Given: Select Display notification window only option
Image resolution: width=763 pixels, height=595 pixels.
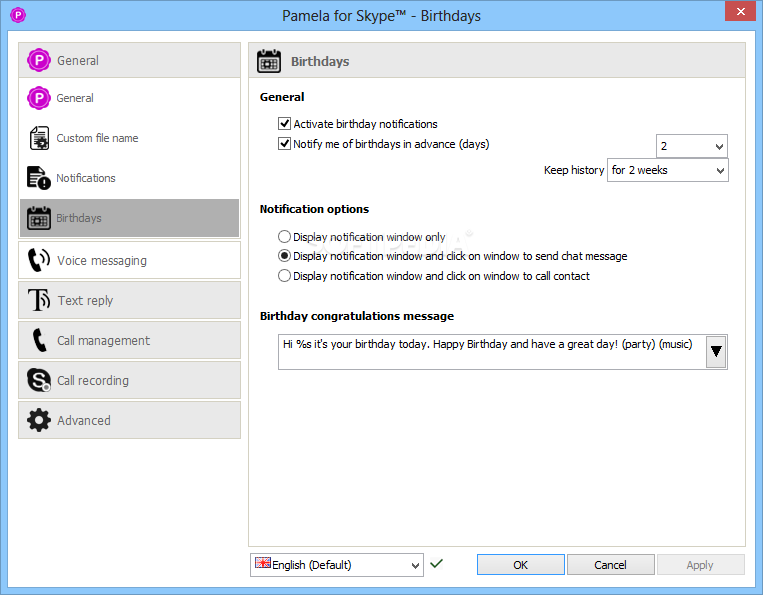Looking at the screenshot, I should 285,237.
